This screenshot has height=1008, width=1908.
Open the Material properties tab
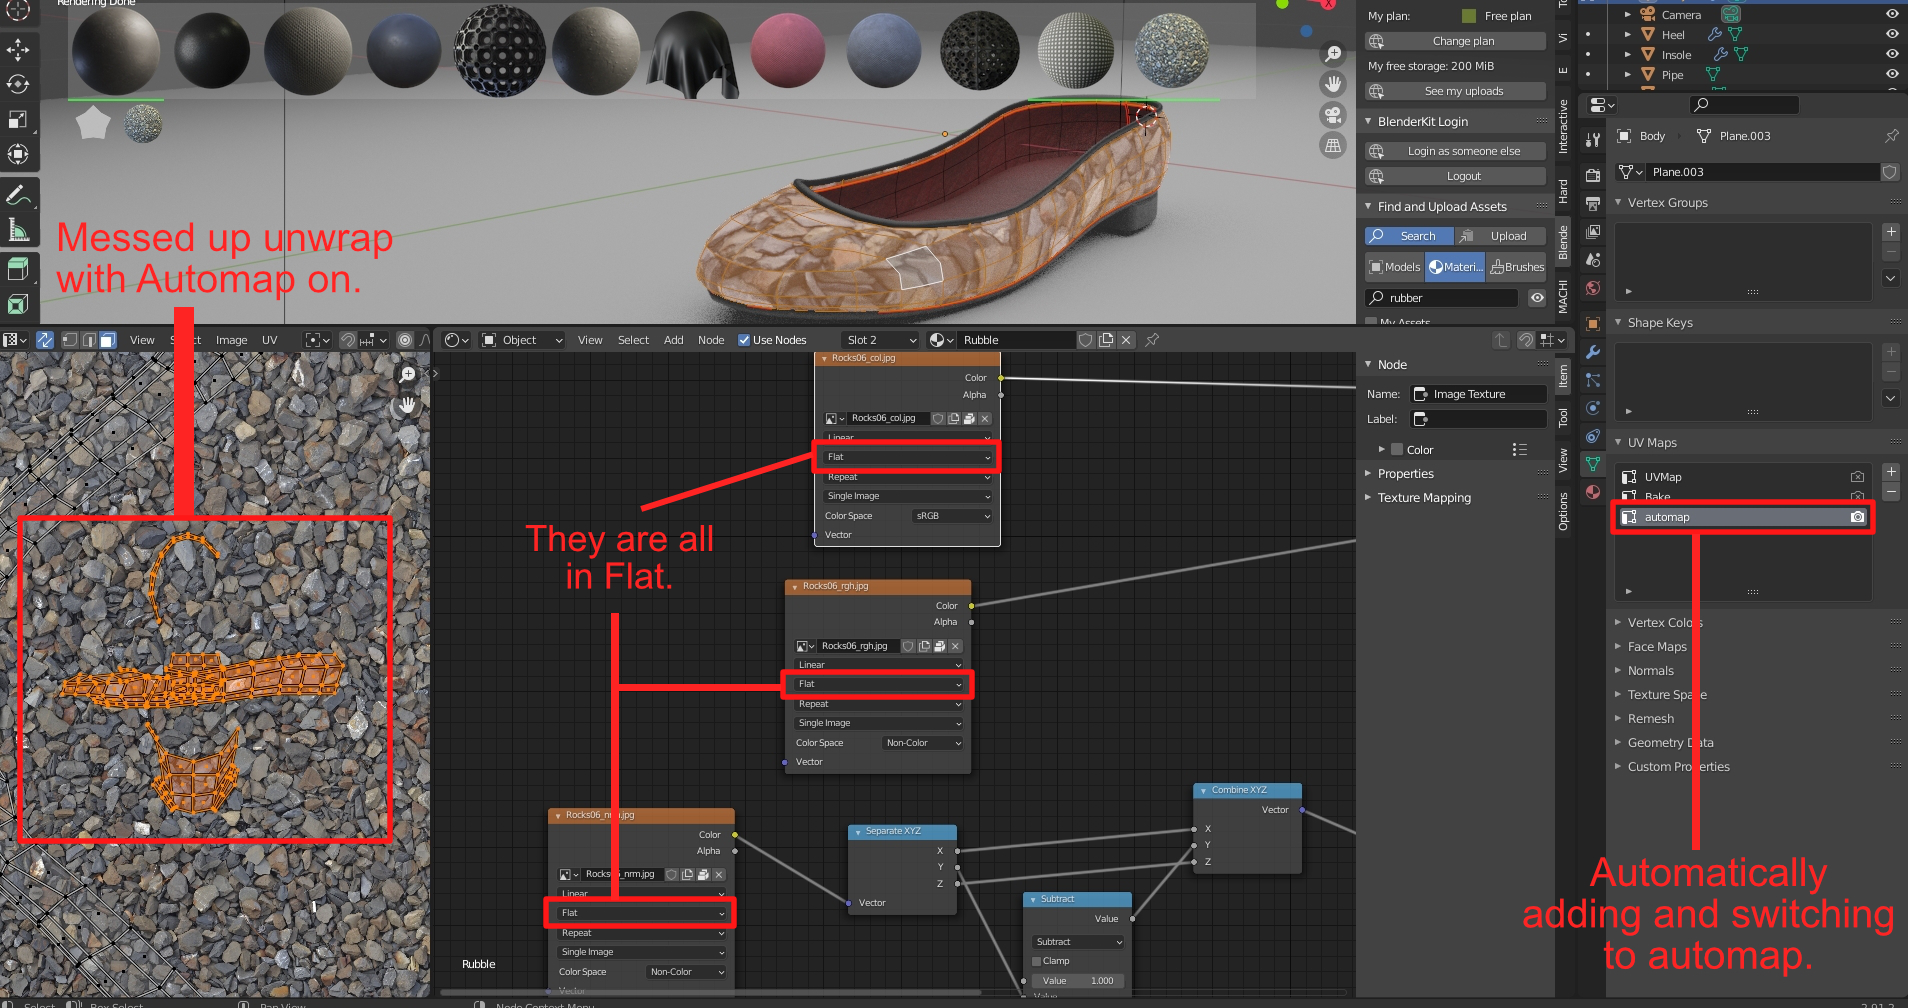click(x=1593, y=492)
